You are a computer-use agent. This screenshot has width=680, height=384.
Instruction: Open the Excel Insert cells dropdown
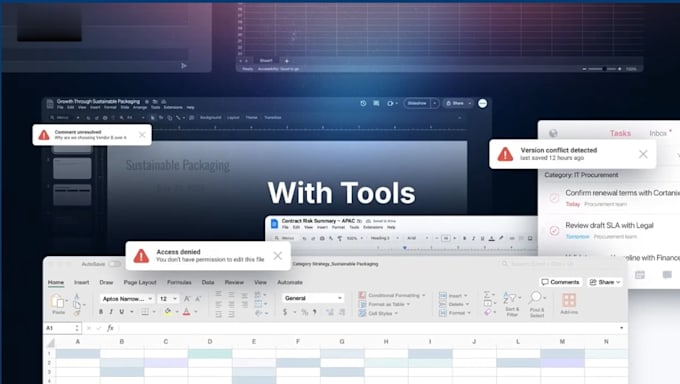pos(453,295)
